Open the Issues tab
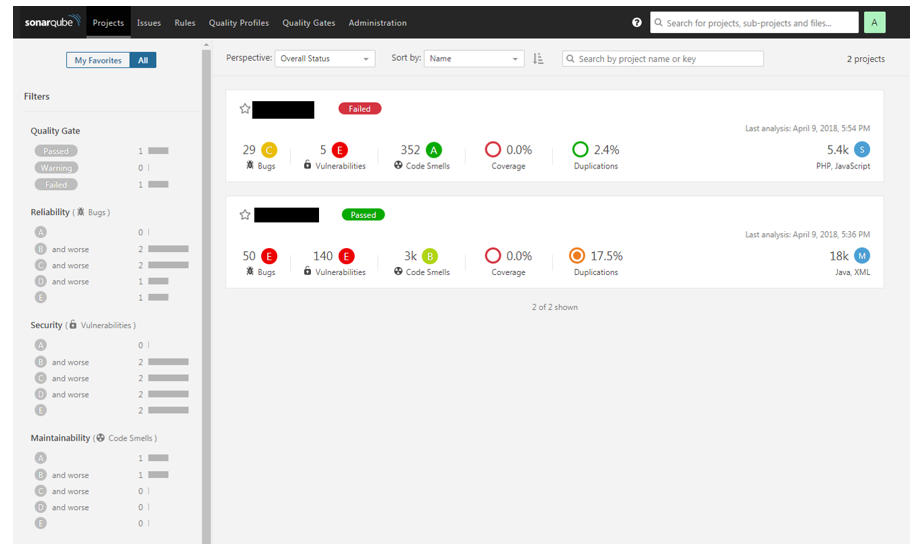This screenshot has height=553, width=915. click(149, 23)
